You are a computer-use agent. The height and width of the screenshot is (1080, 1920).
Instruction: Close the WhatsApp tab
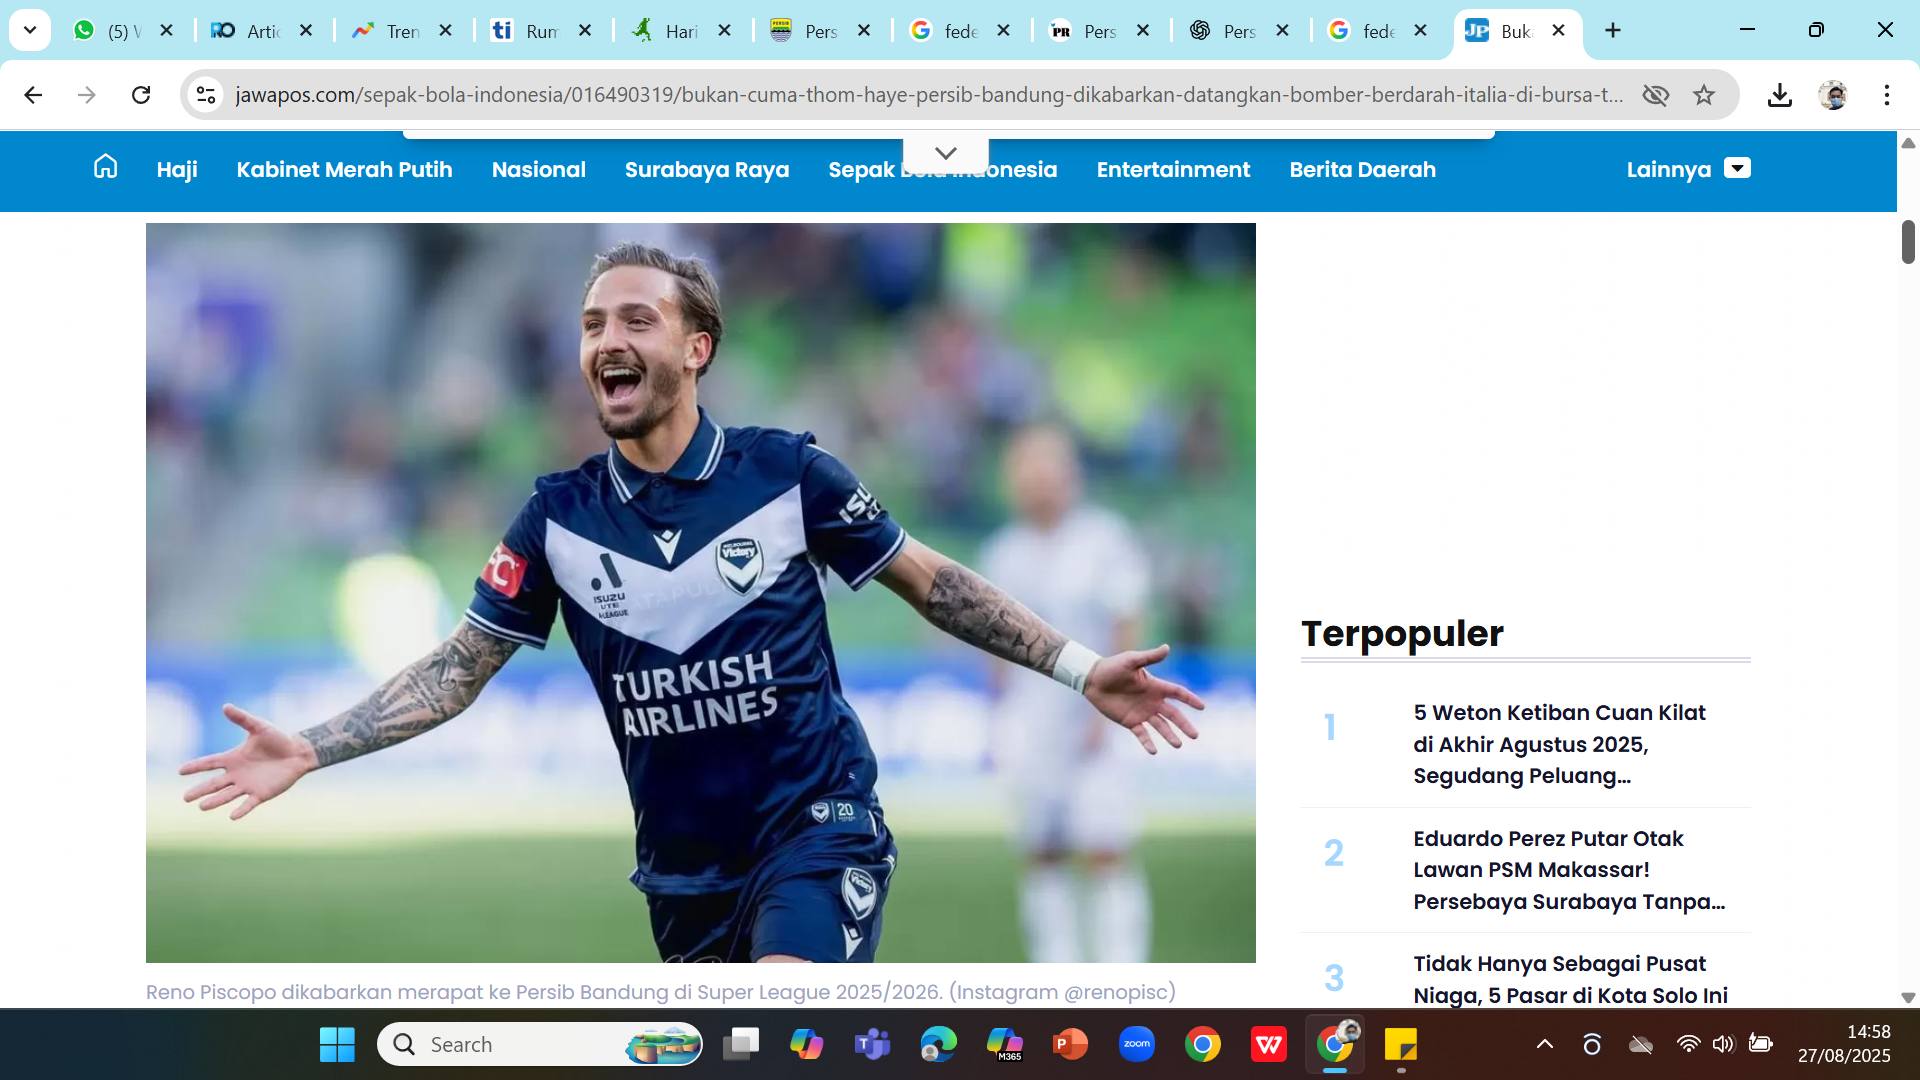coord(167,31)
